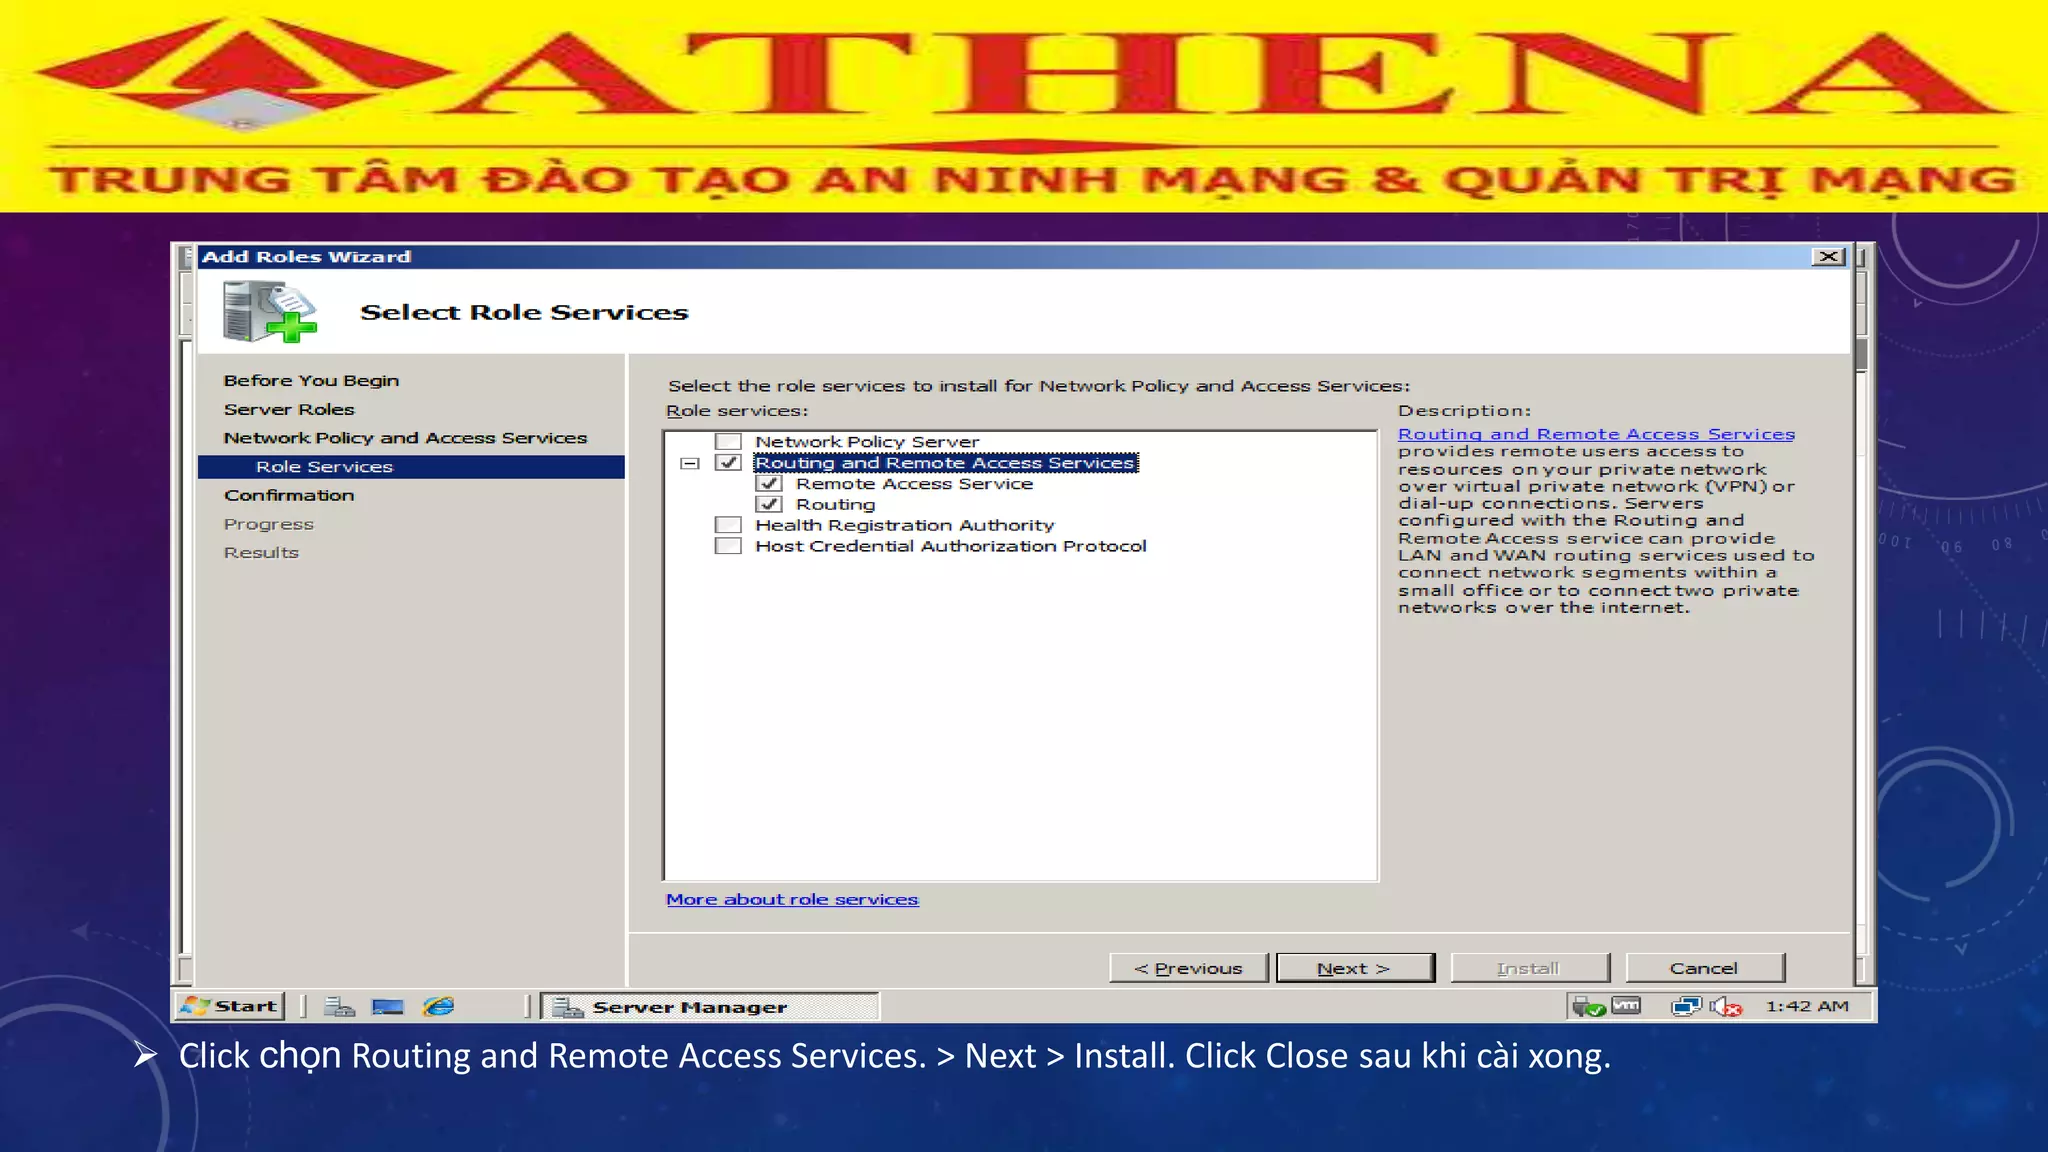Enable Health Registration Authority checkbox
This screenshot has width=2048, height=1152.
click(x=728, y=525)
